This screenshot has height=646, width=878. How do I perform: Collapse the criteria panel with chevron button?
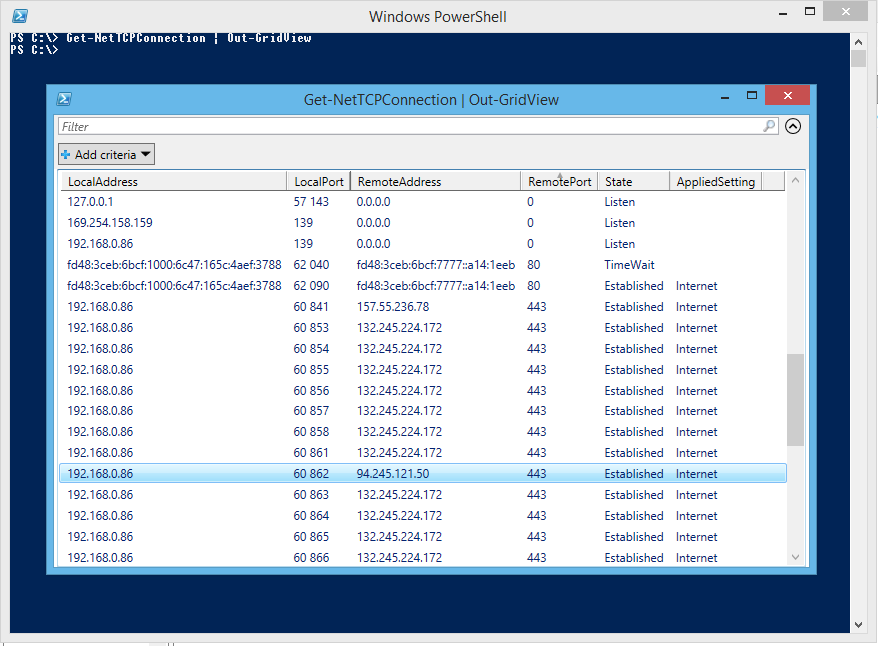tap(793, 126)
